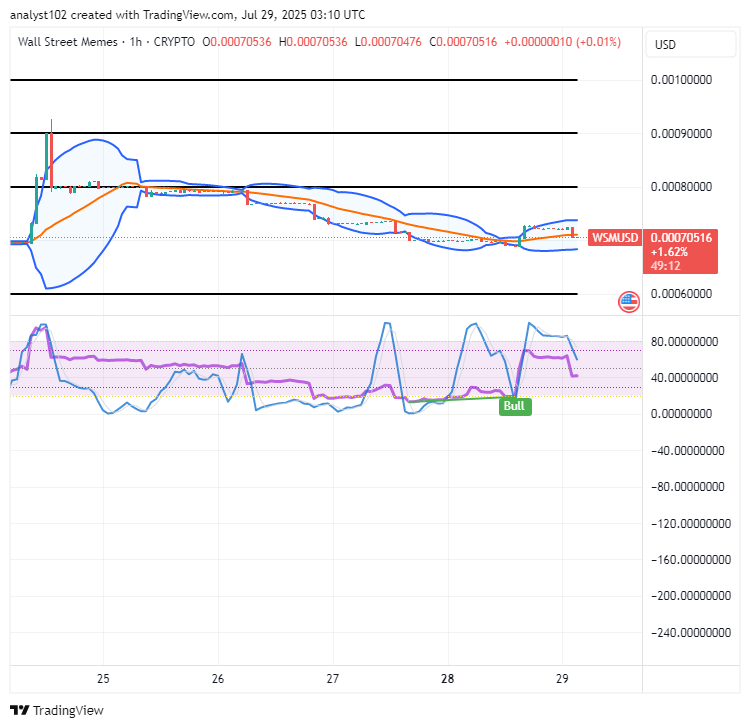Click the CRYPTO exchange label
The image size is (750, 728).
point(174,42)
